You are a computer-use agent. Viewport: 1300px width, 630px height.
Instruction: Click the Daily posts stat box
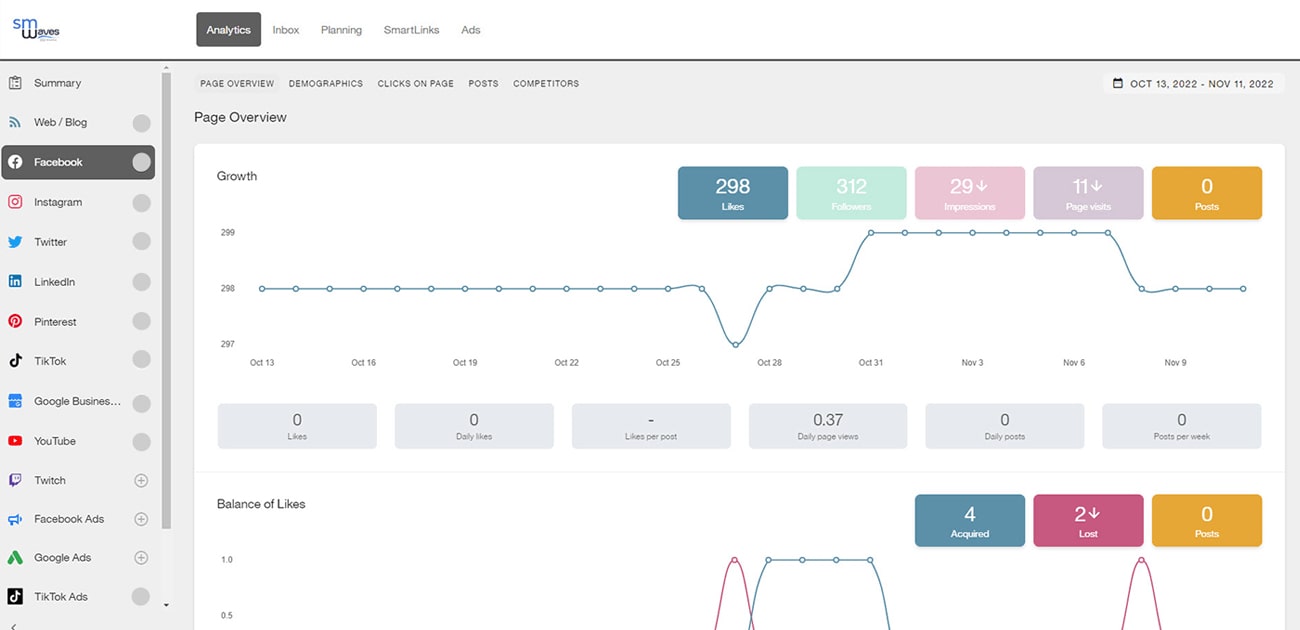(1005, 426)
